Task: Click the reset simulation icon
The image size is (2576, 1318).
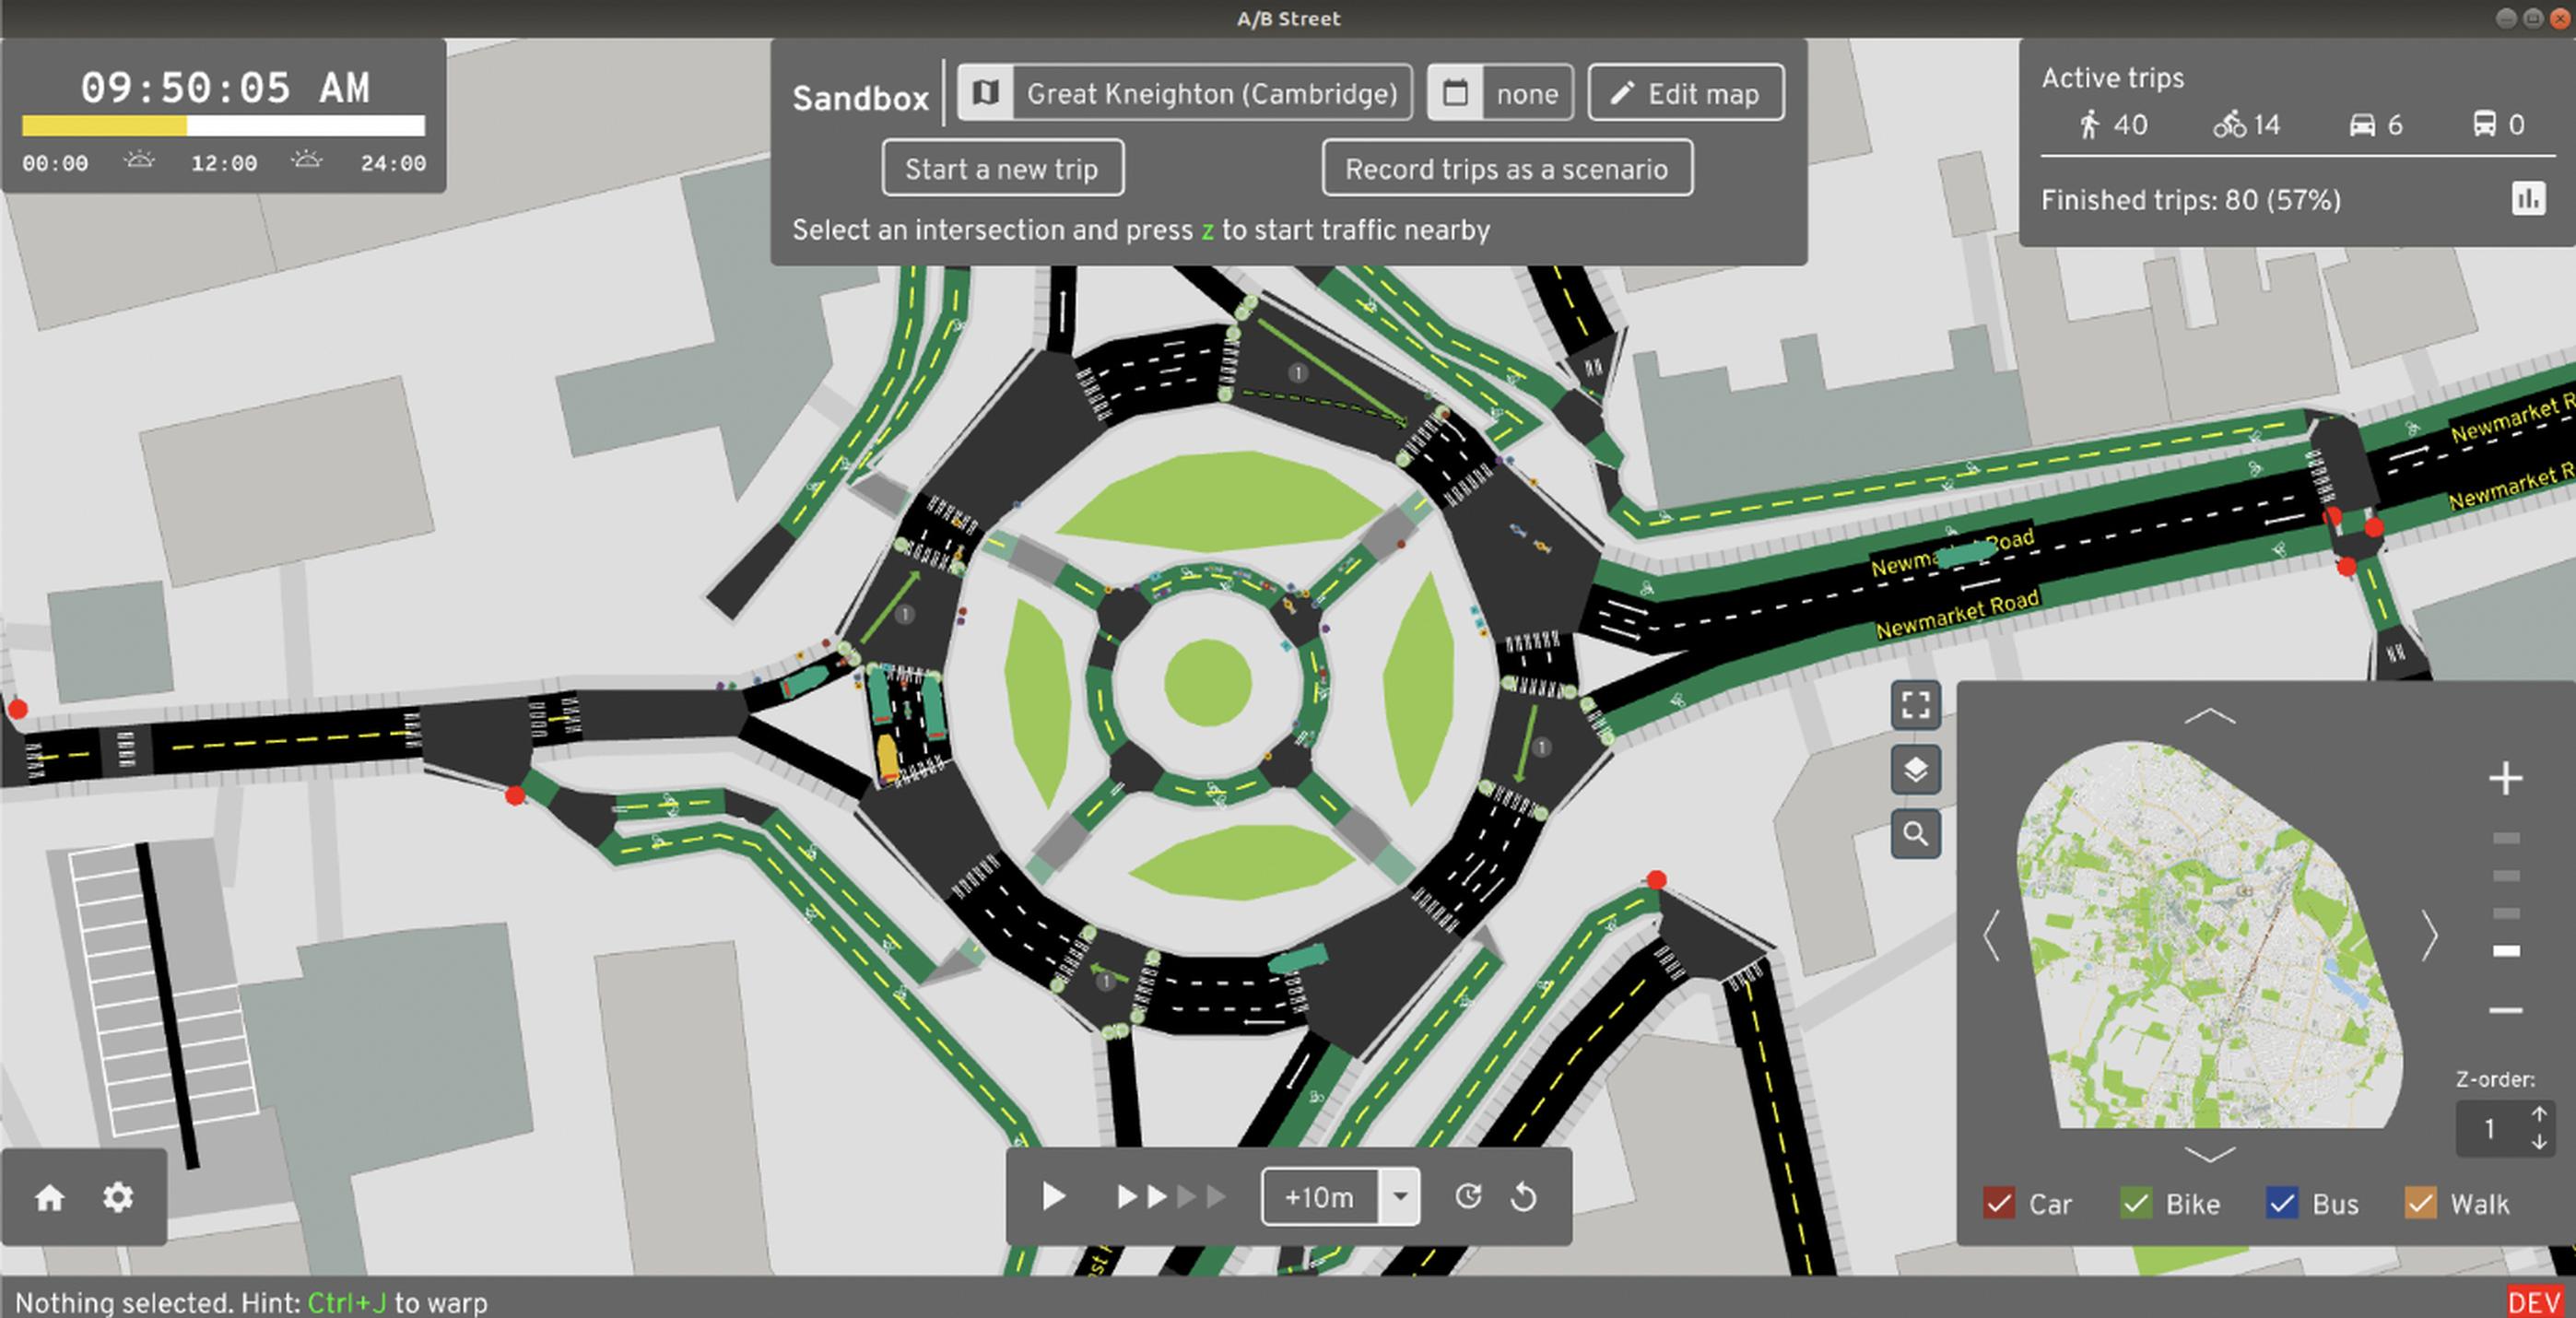Action: click(1523, 1196)
